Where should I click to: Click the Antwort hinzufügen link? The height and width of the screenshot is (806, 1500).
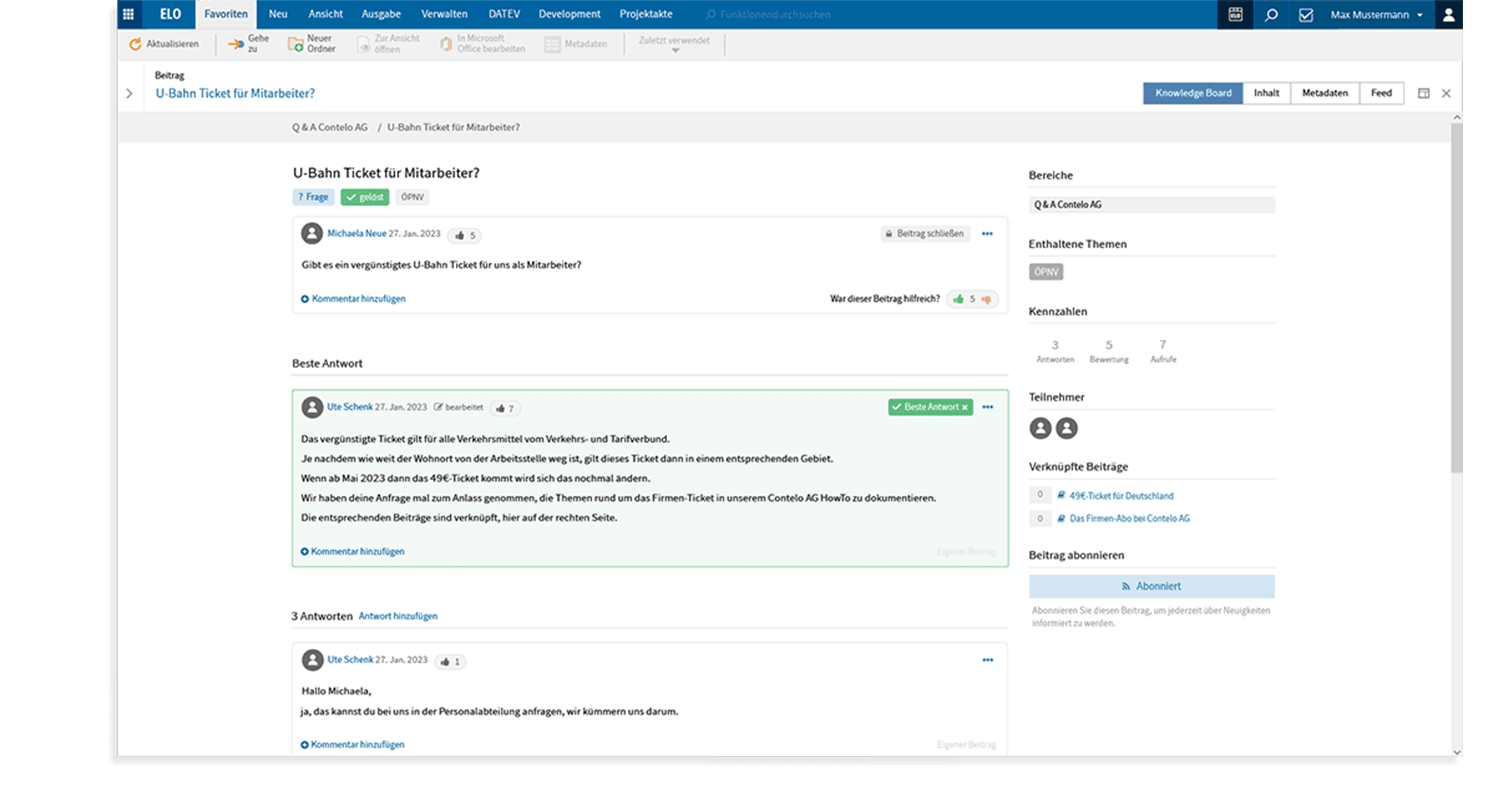click(x=399, y=616)
